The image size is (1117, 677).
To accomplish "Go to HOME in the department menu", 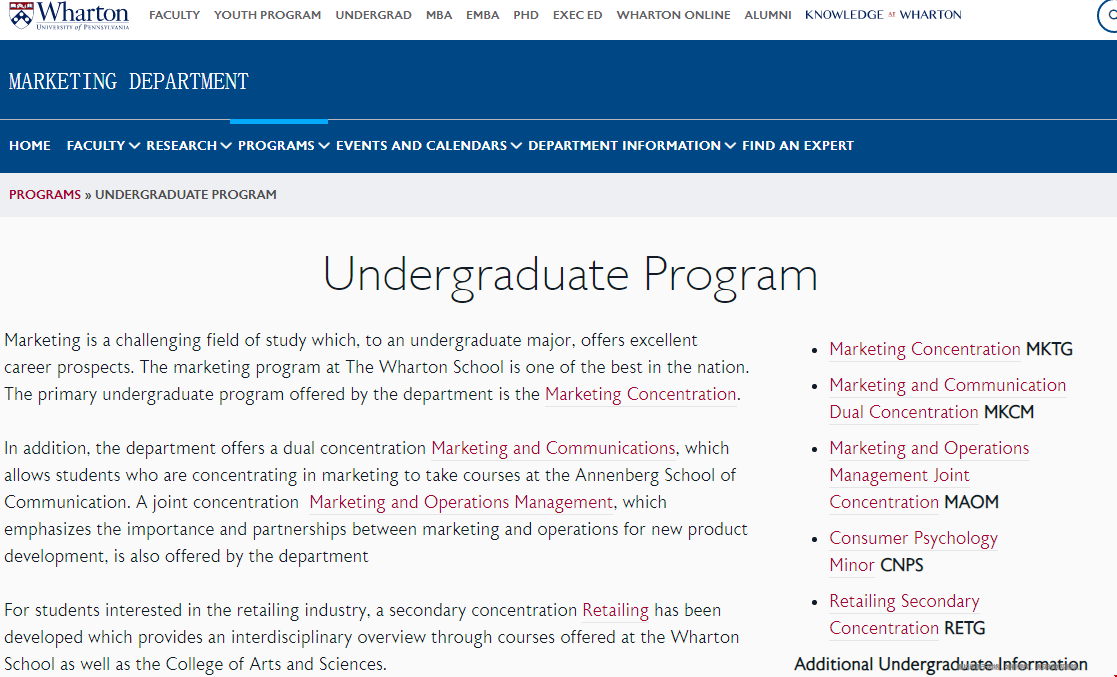I will (30, 145).
